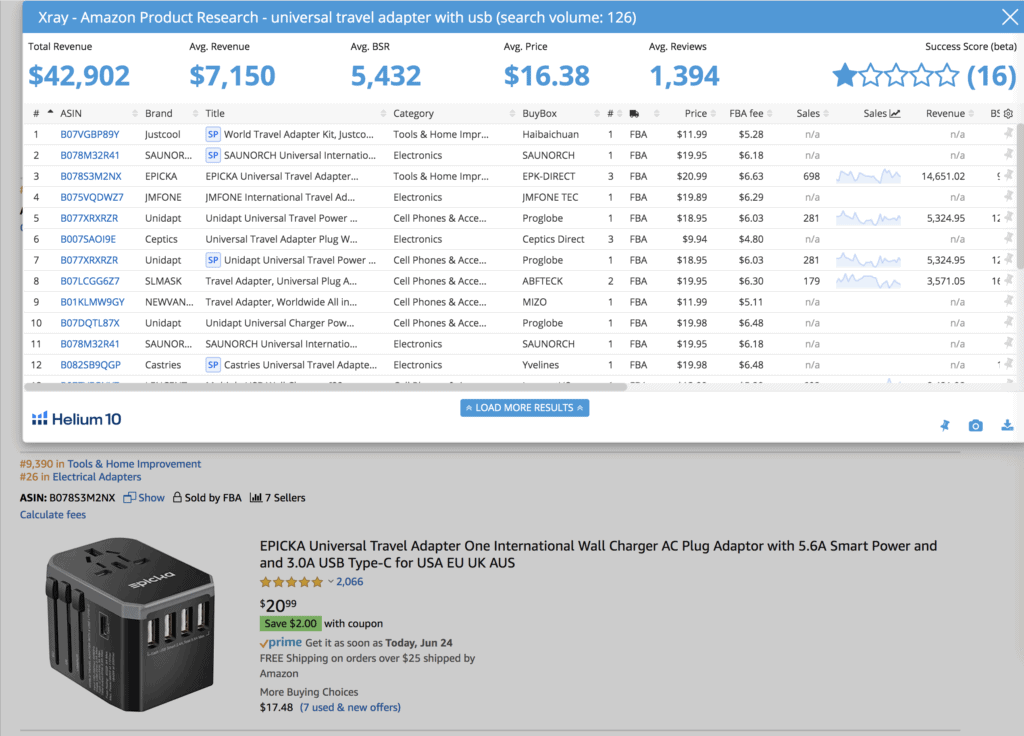Click Show link next to ASIN
This screenshot has width=1024, height=736.
tap(151, 498)
